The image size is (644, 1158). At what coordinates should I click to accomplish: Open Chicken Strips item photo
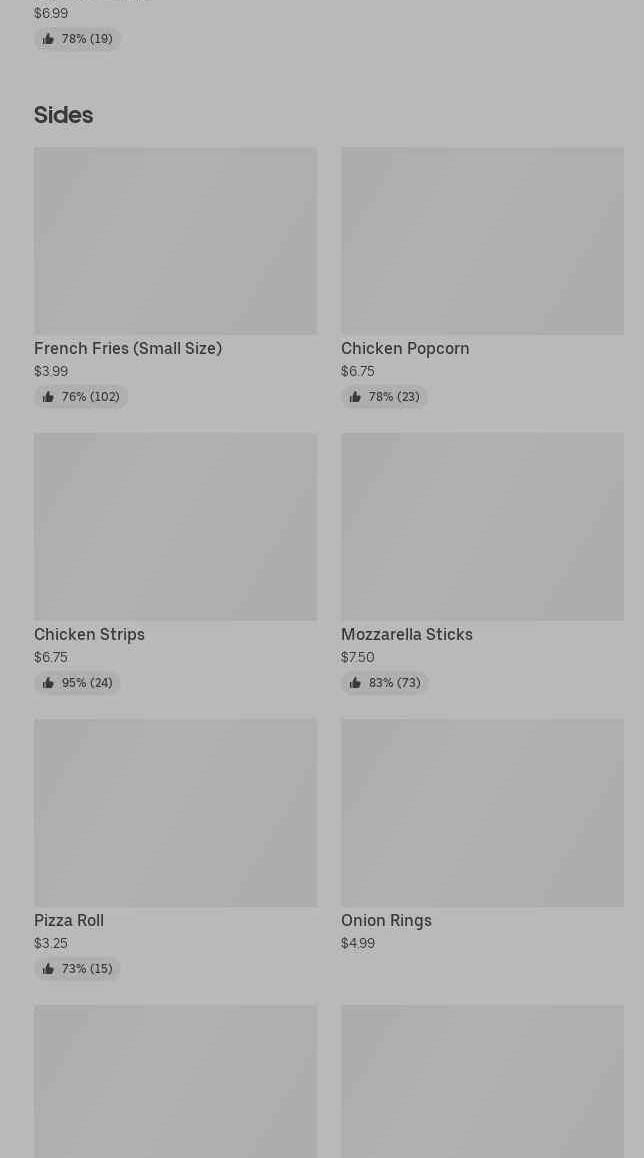[x=176, y=527]
